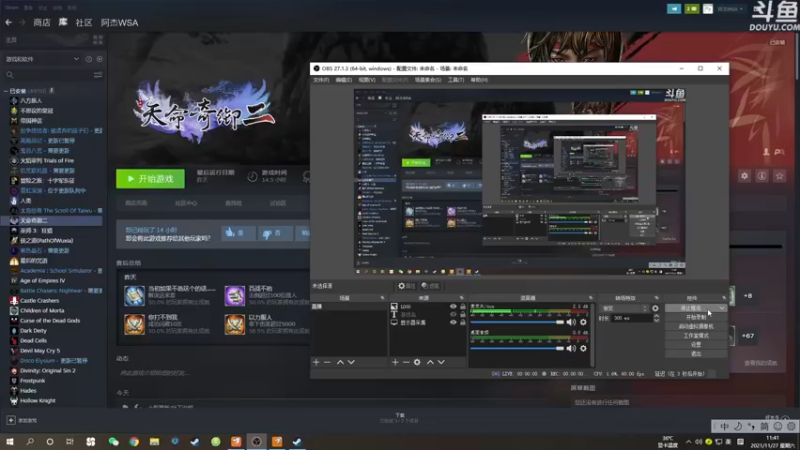This screenshot has height=450, width=800.
Task: Adjust the microphone volume slider
Action: coord(517,322)
